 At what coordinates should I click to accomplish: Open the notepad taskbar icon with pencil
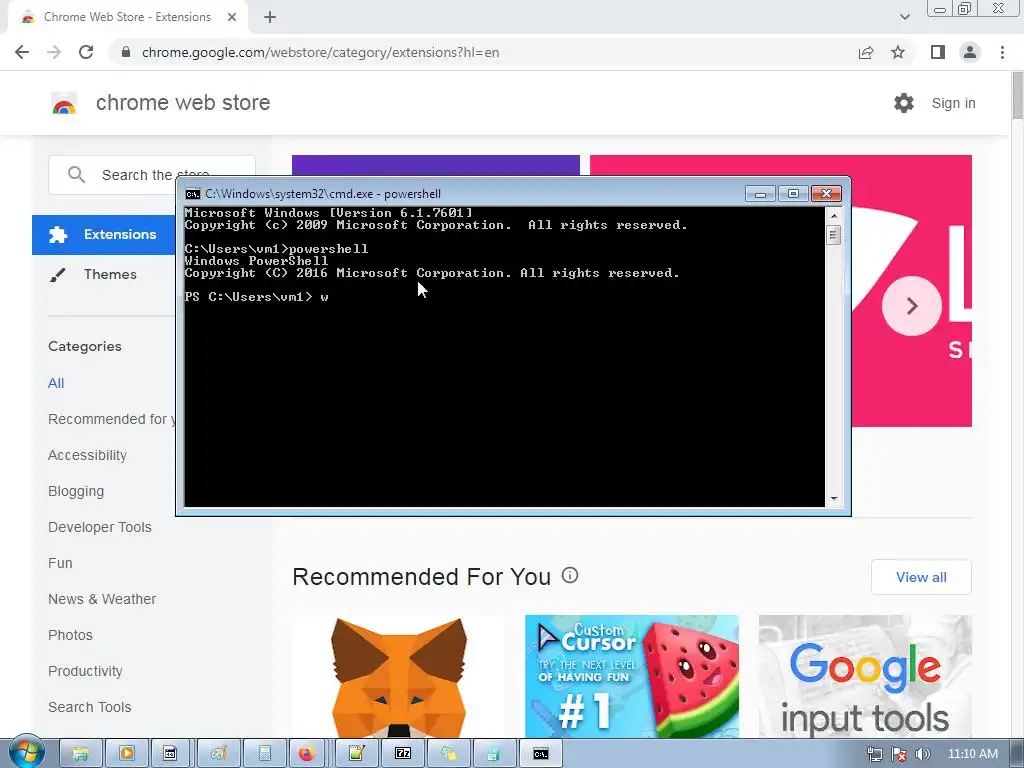[x=356, y=754]
